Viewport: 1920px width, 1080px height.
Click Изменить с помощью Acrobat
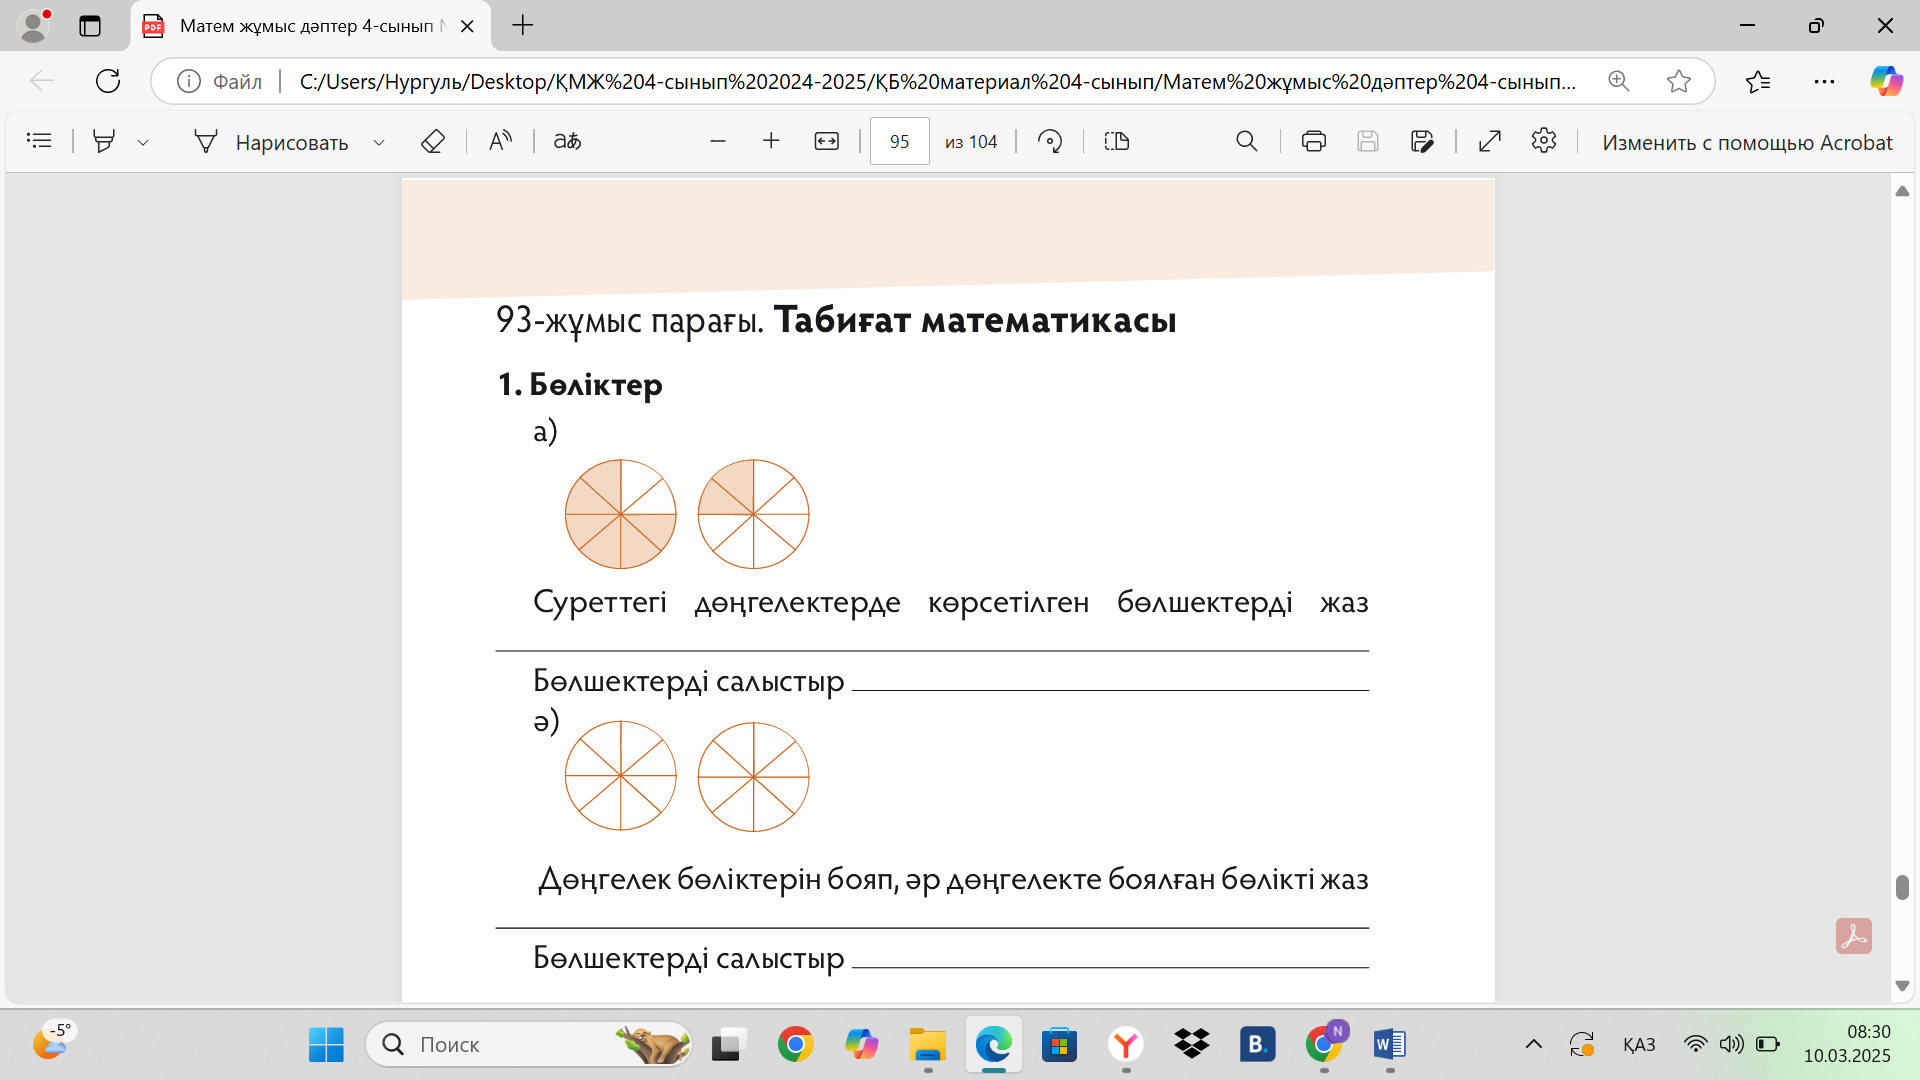click(x=1746, y=142)
